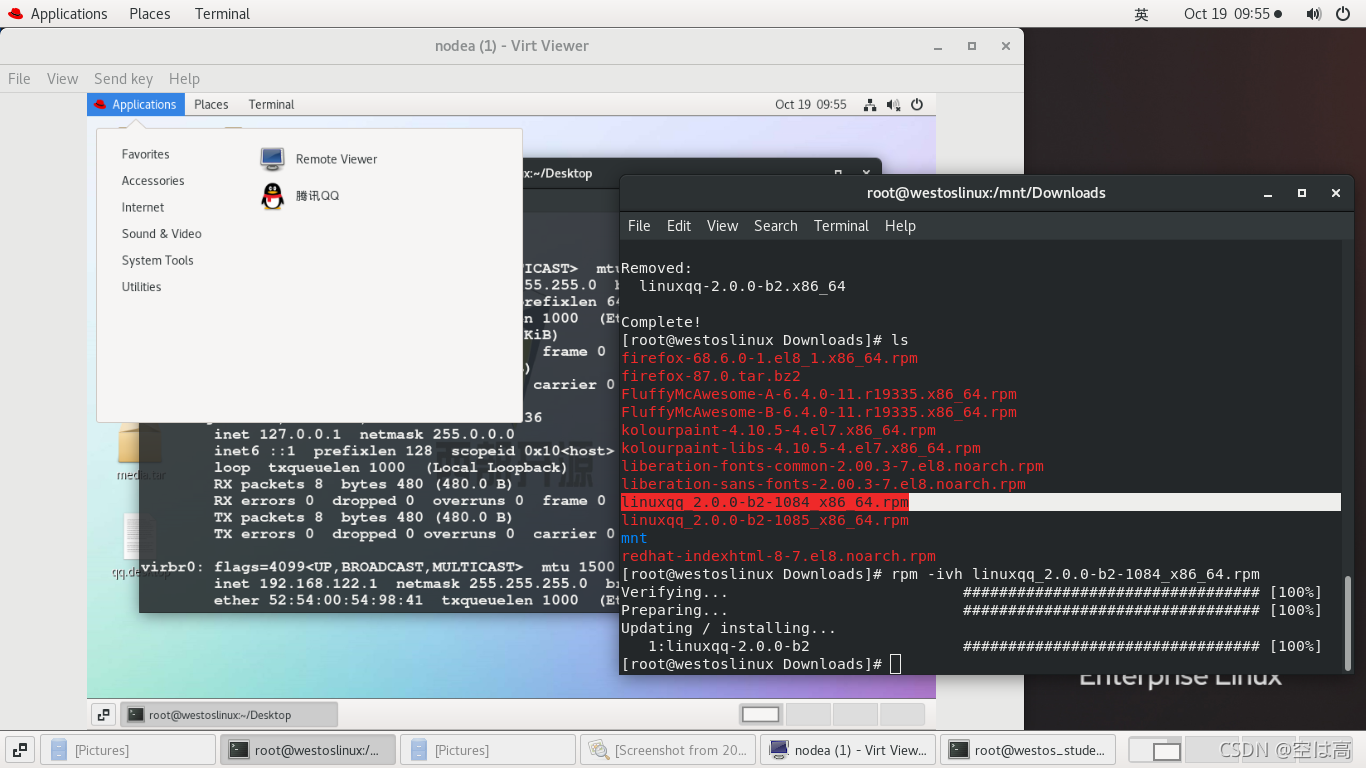Click redhat-indexhtml rpm filename
This screenshot has height=768, width=1366.
778,556
